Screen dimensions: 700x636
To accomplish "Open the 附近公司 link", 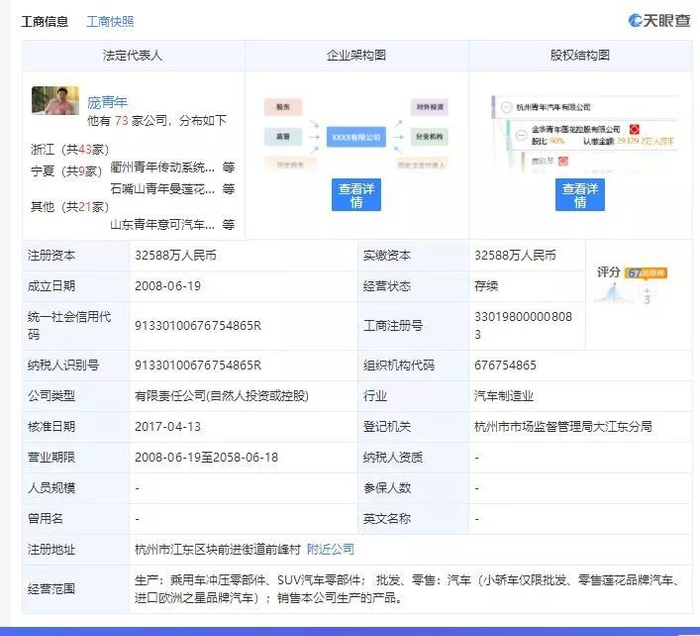I will point(330,549).
